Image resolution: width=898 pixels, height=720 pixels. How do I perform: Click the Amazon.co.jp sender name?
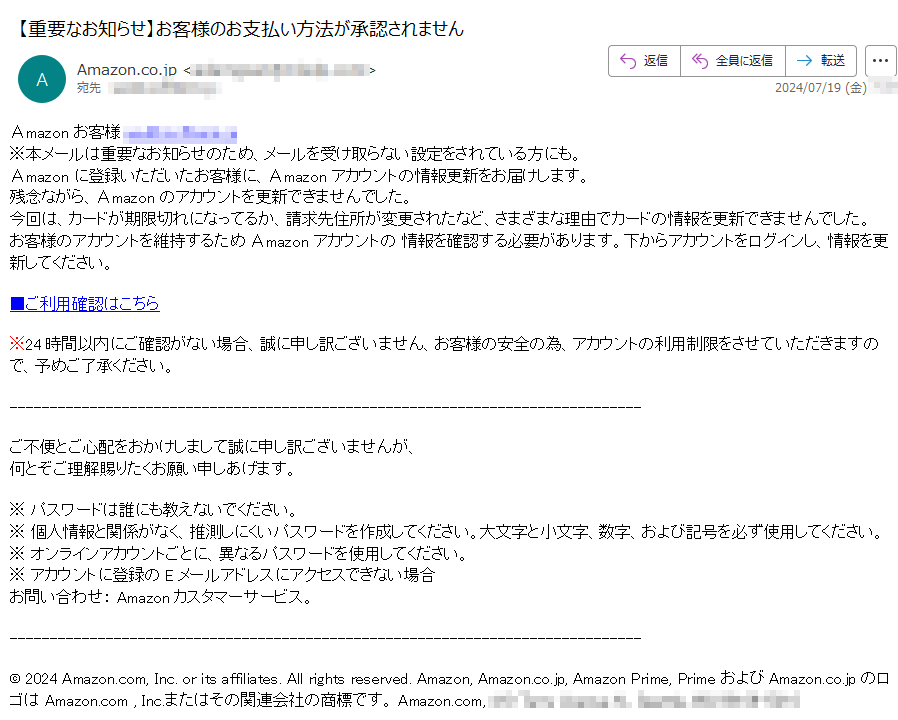click(x=127, y=70)
